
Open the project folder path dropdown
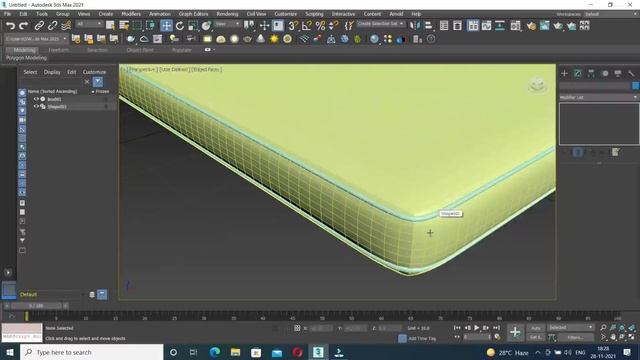pos(36,39)
